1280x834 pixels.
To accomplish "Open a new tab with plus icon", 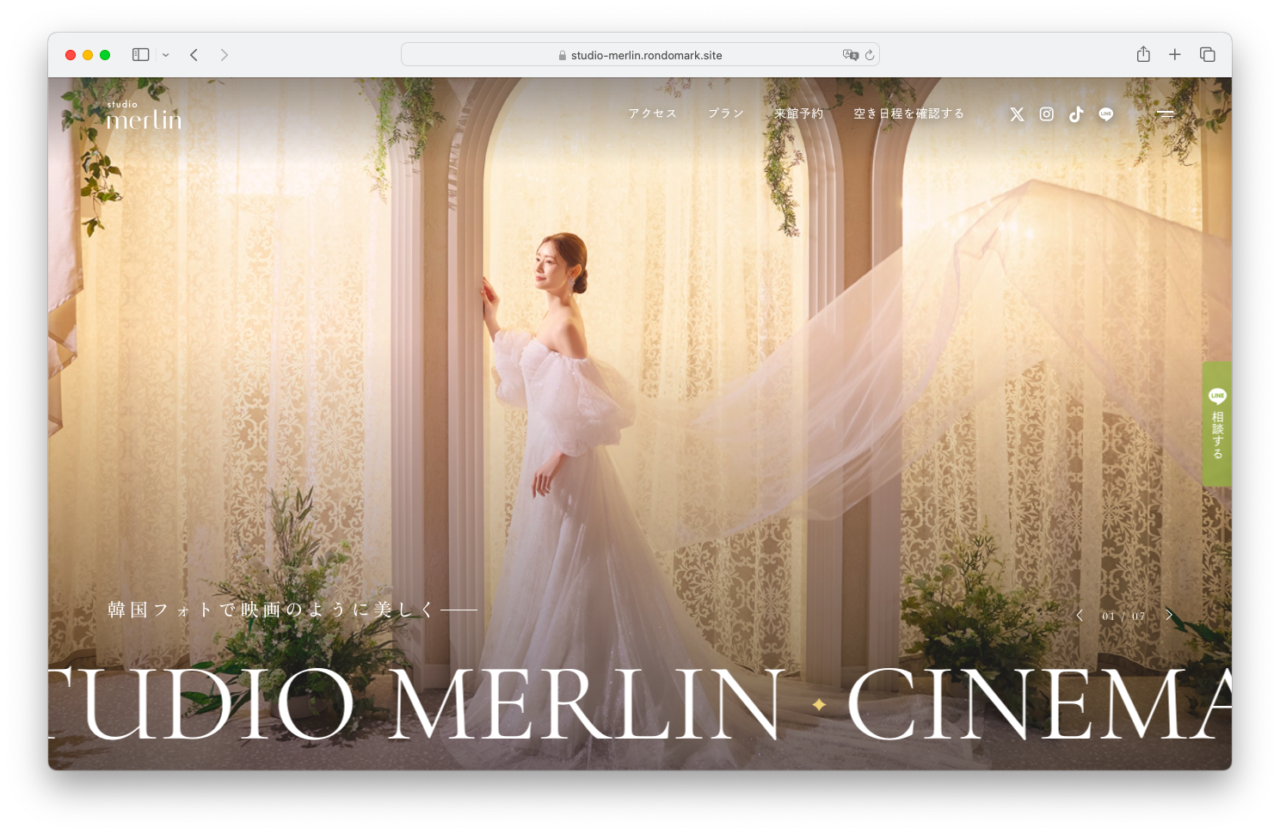I will (x=1175, y=55).
